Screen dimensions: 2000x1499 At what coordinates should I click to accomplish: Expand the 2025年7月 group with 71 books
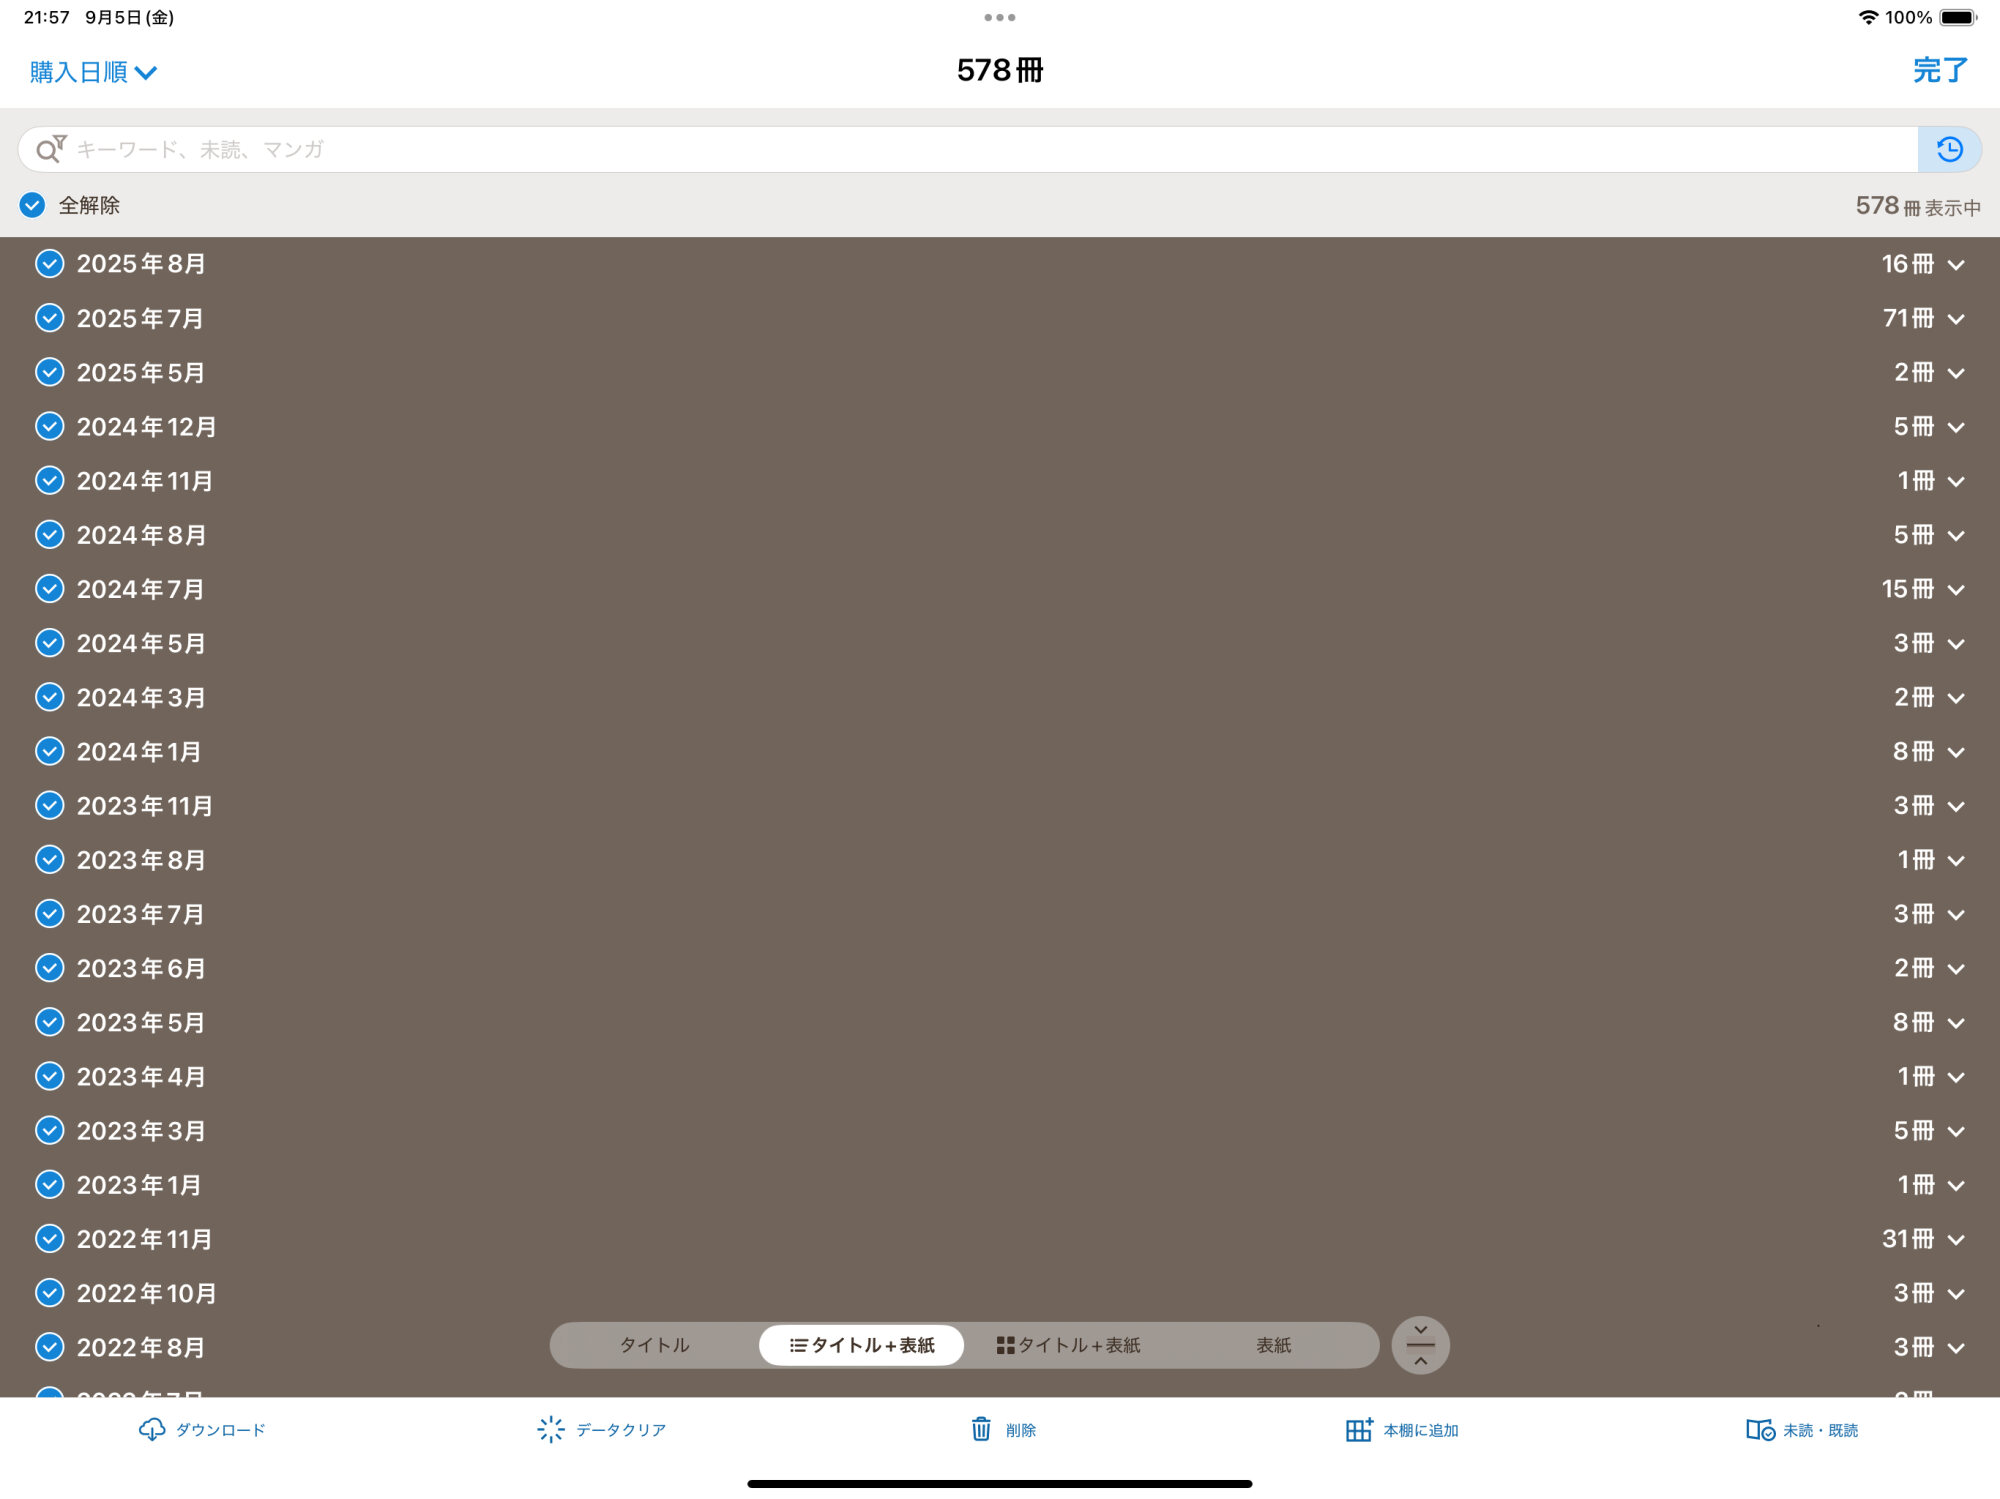tap(1956, 319)
